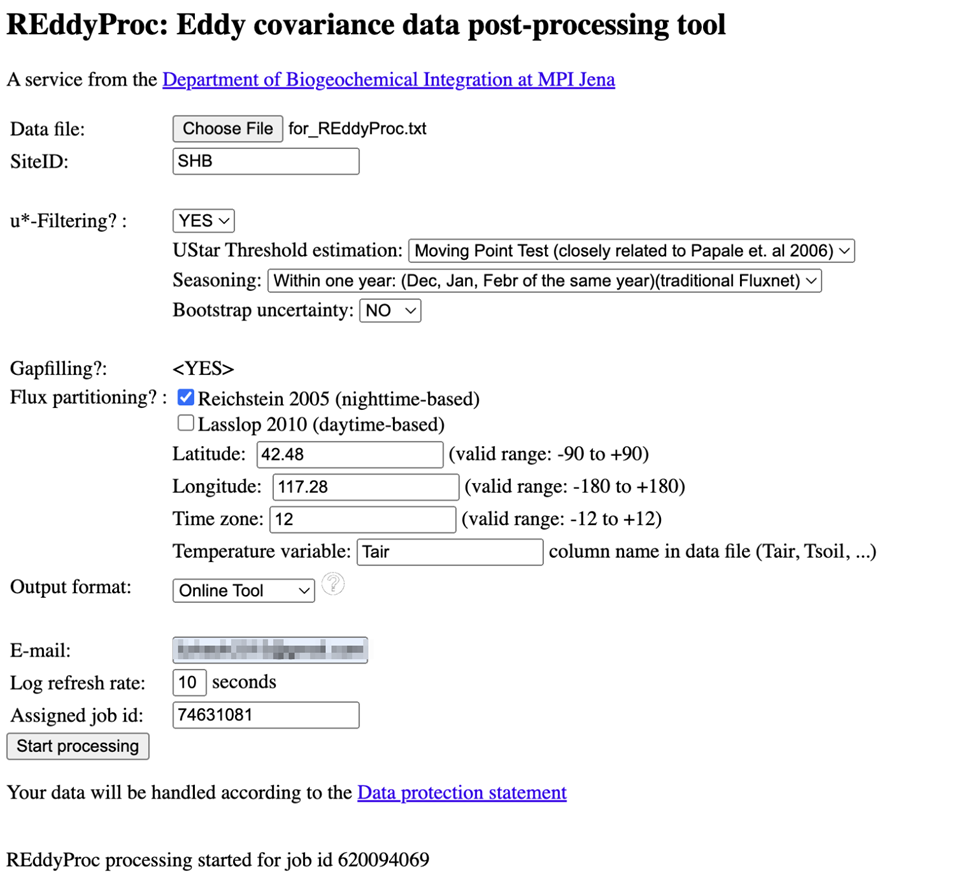Select the Time zone field

pos(361,520)
